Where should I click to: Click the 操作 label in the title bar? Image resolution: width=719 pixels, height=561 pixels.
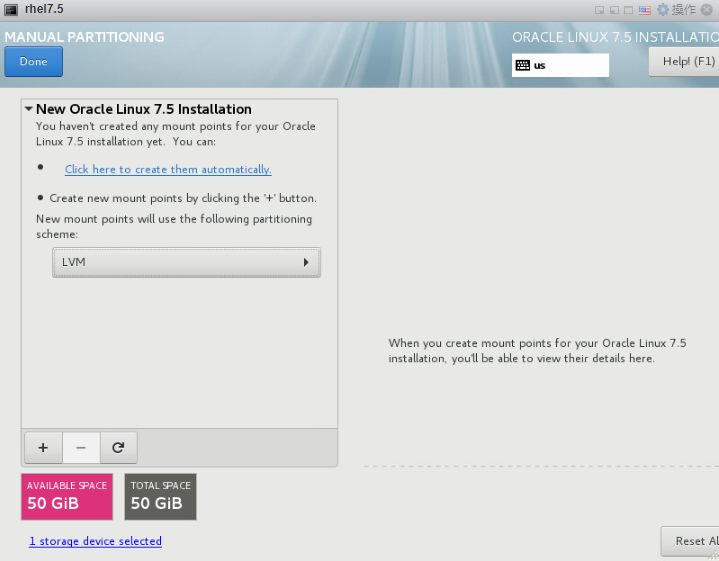pos(684,10)
